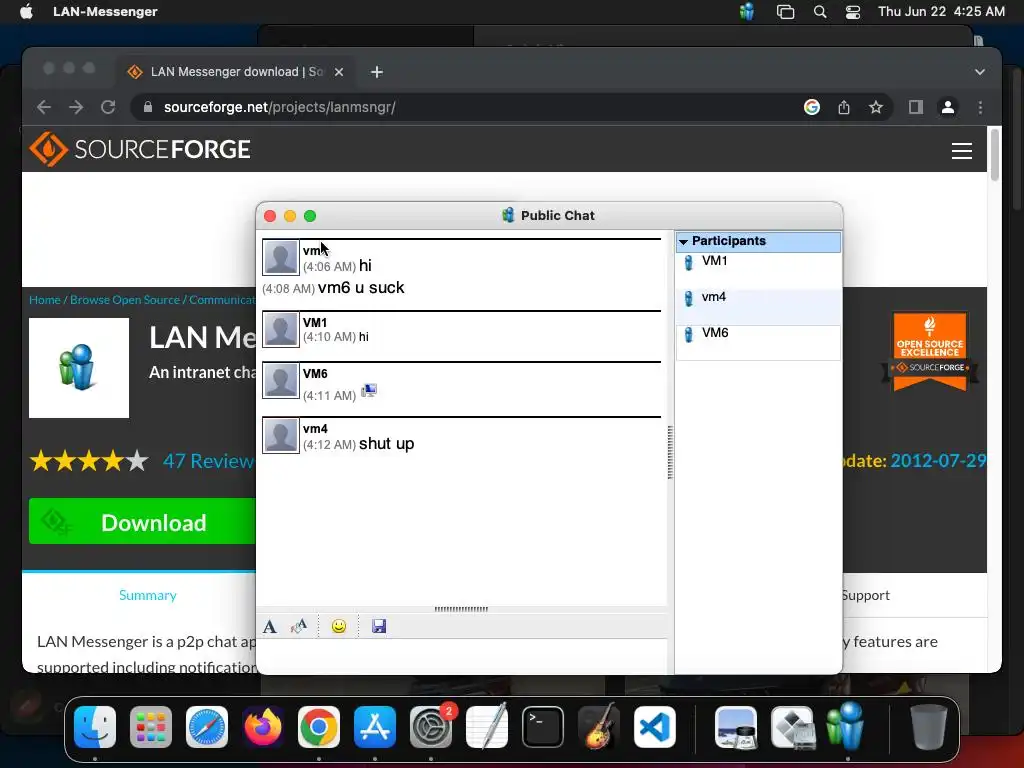The height and width of the screenshot is (768, 1024).
Task: Click the green Download button
Action: pyautogui.click(x=142, y=522)
